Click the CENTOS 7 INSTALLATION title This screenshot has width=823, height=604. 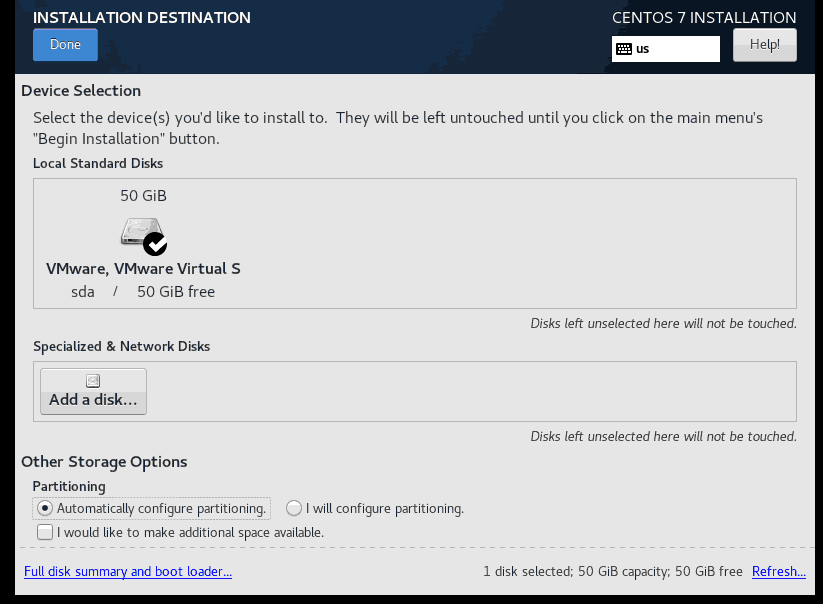[x=704, y=18]
